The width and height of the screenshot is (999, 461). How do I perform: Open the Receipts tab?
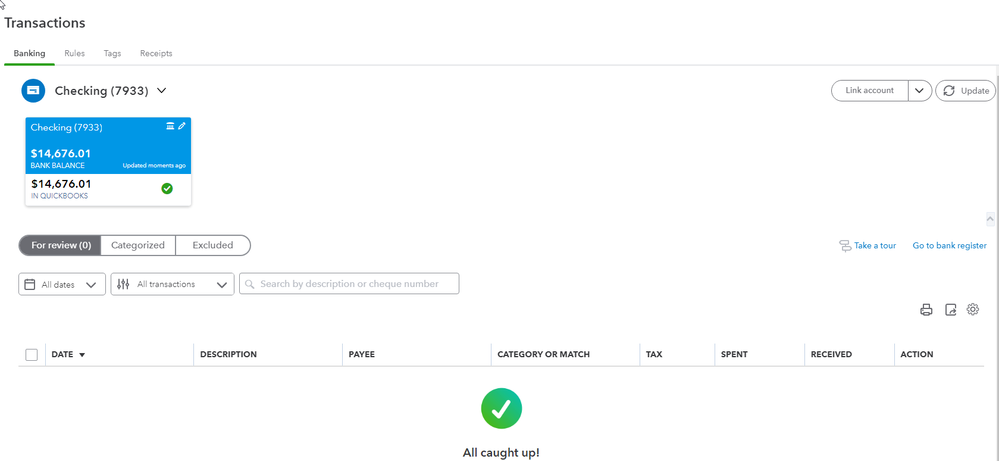[x=156, y=53]
